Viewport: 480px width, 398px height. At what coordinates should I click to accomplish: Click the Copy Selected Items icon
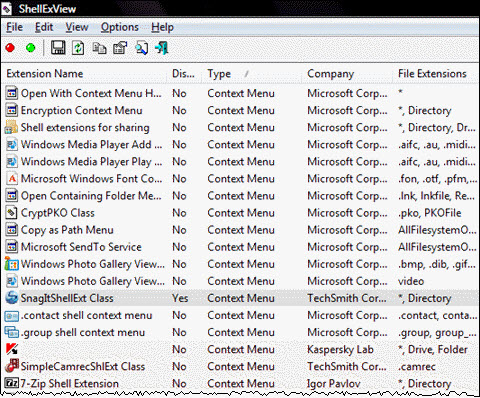click(99, 48)
